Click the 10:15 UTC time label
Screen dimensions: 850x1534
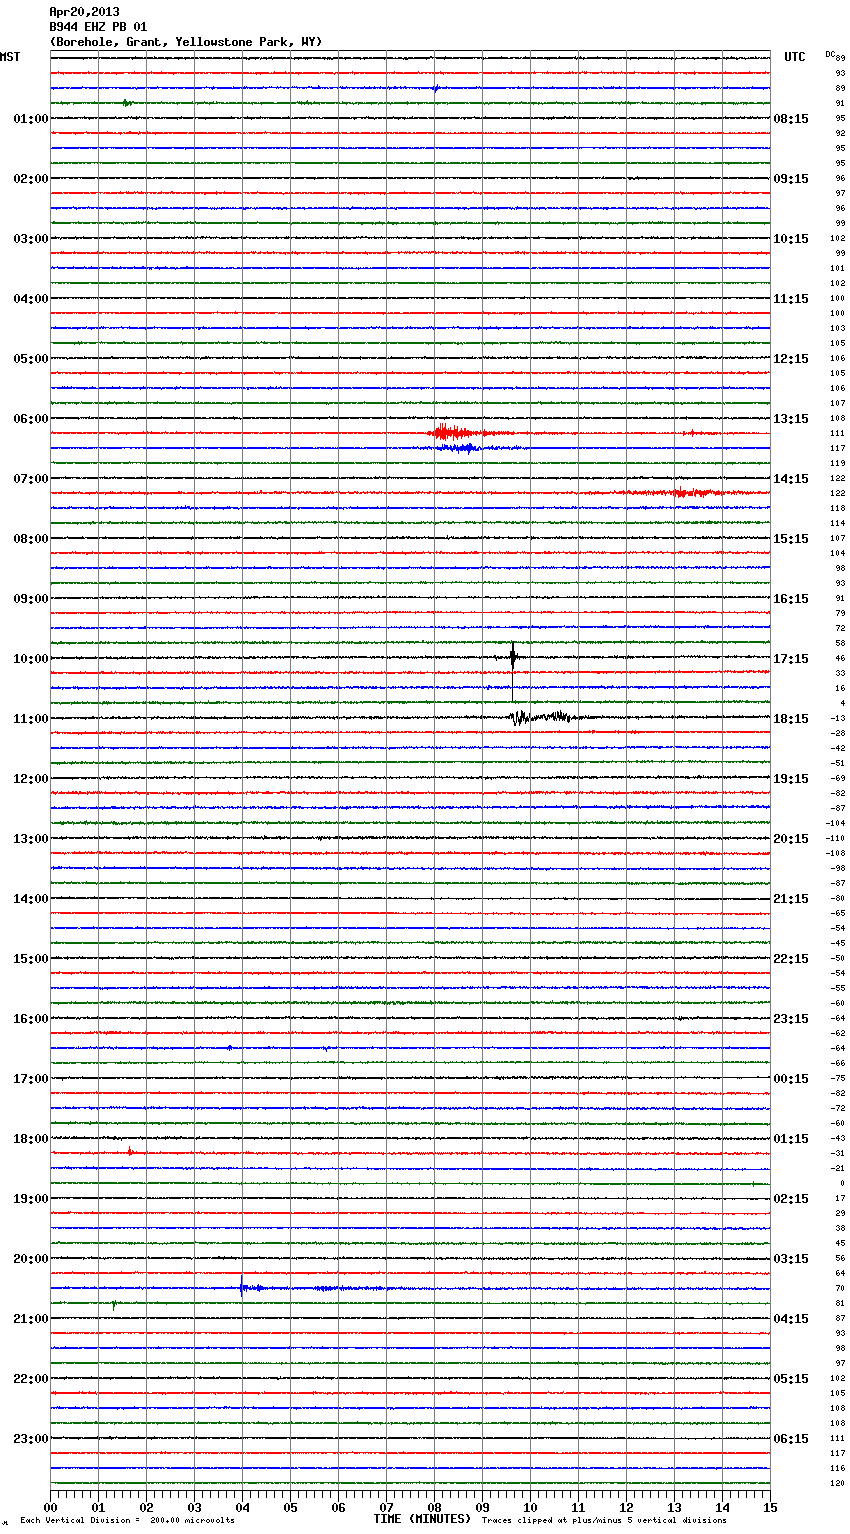tap(791, 239)
